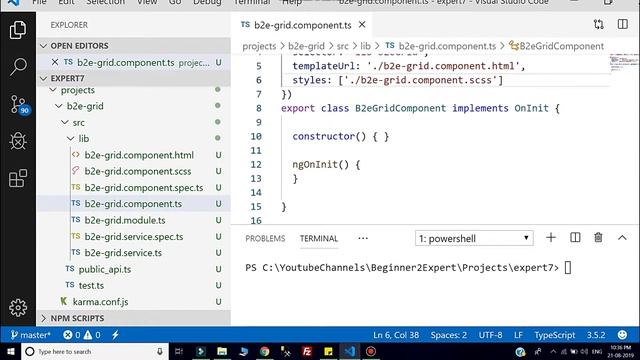Kill terminal with trash icon
Screen dimensions: 640x360
598,238
